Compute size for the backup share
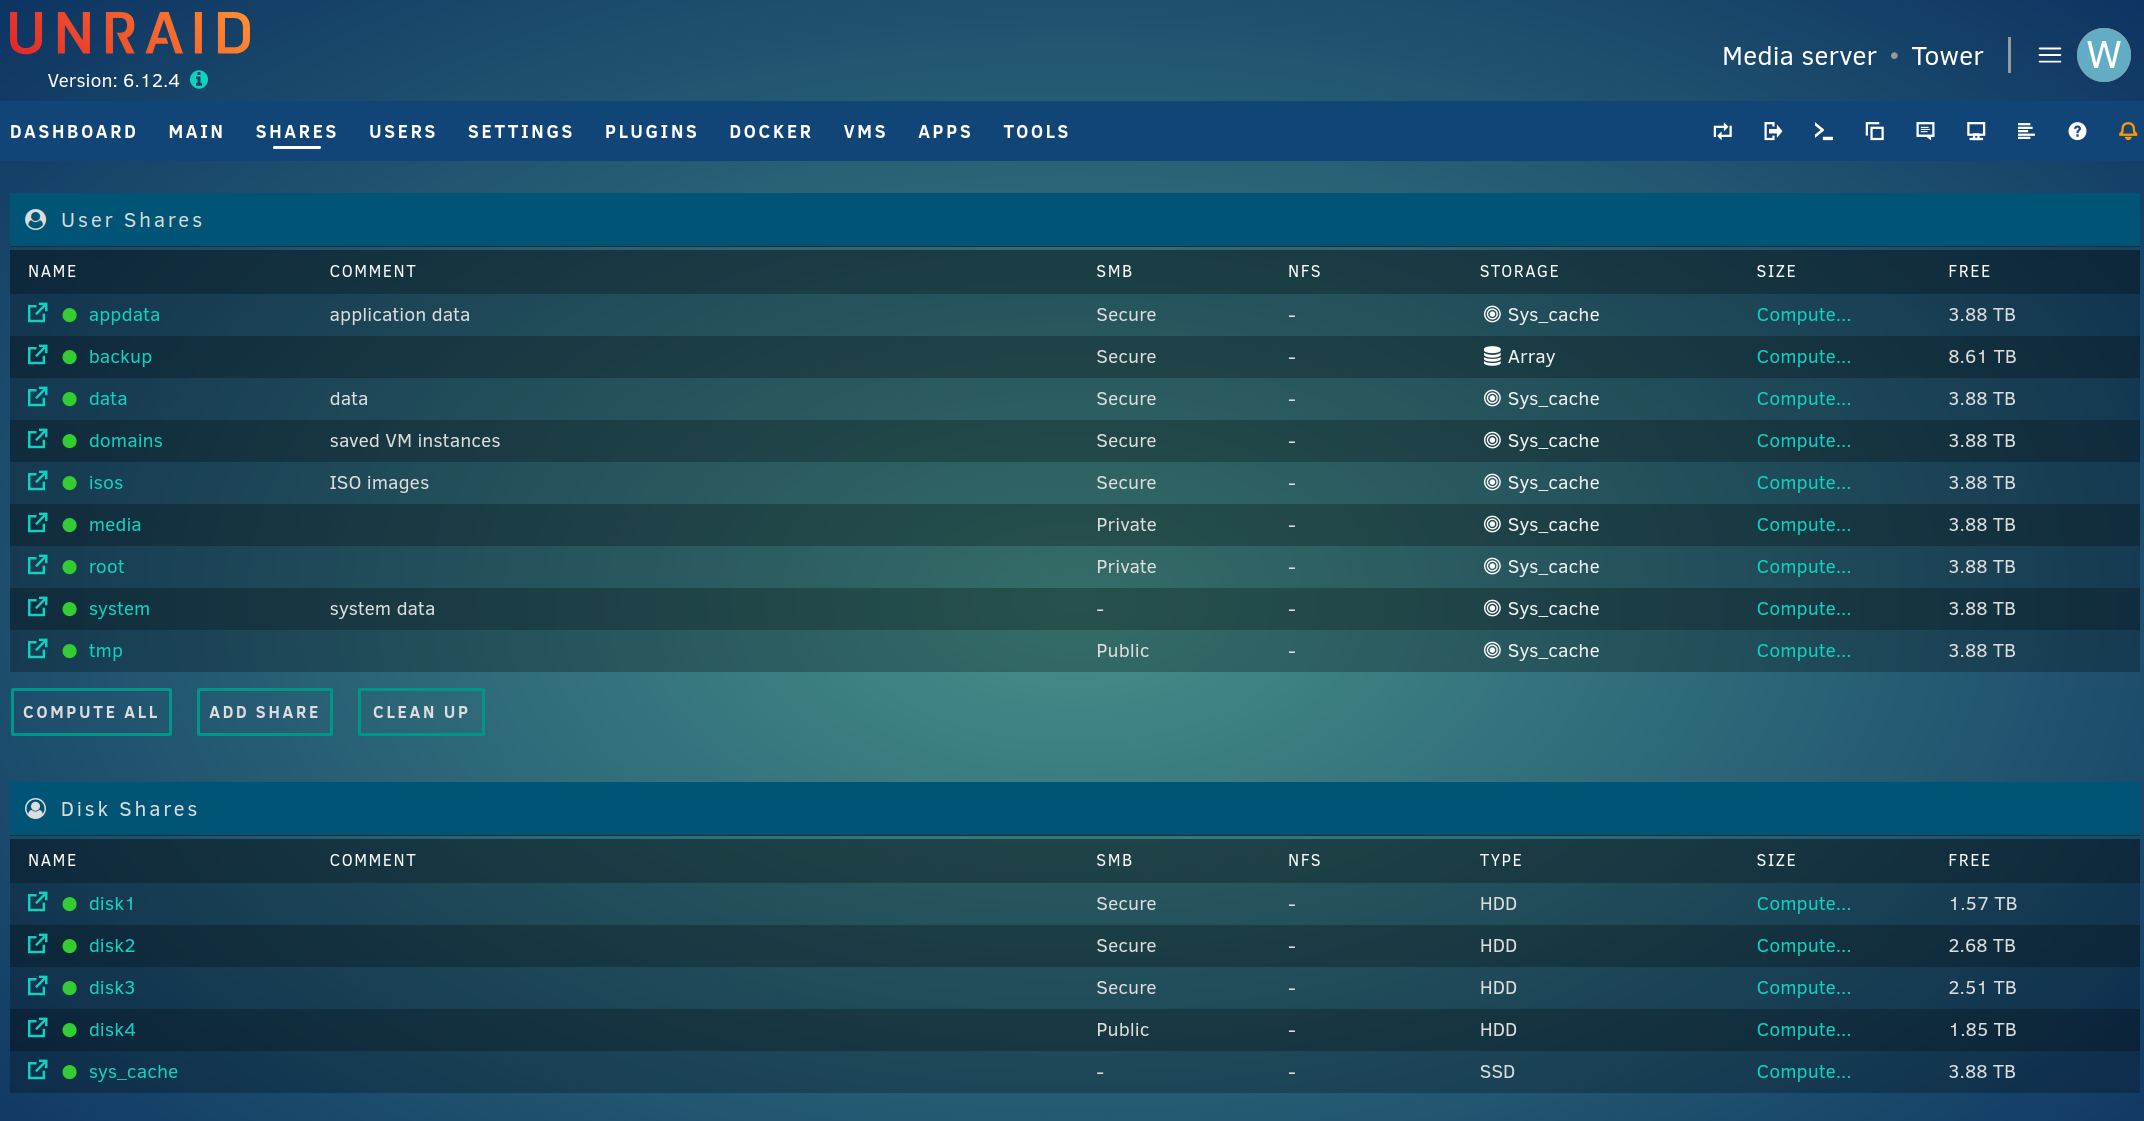Image resolution: width=2144 pixels, height=1121 pixels. click(x=1803, y=357)
